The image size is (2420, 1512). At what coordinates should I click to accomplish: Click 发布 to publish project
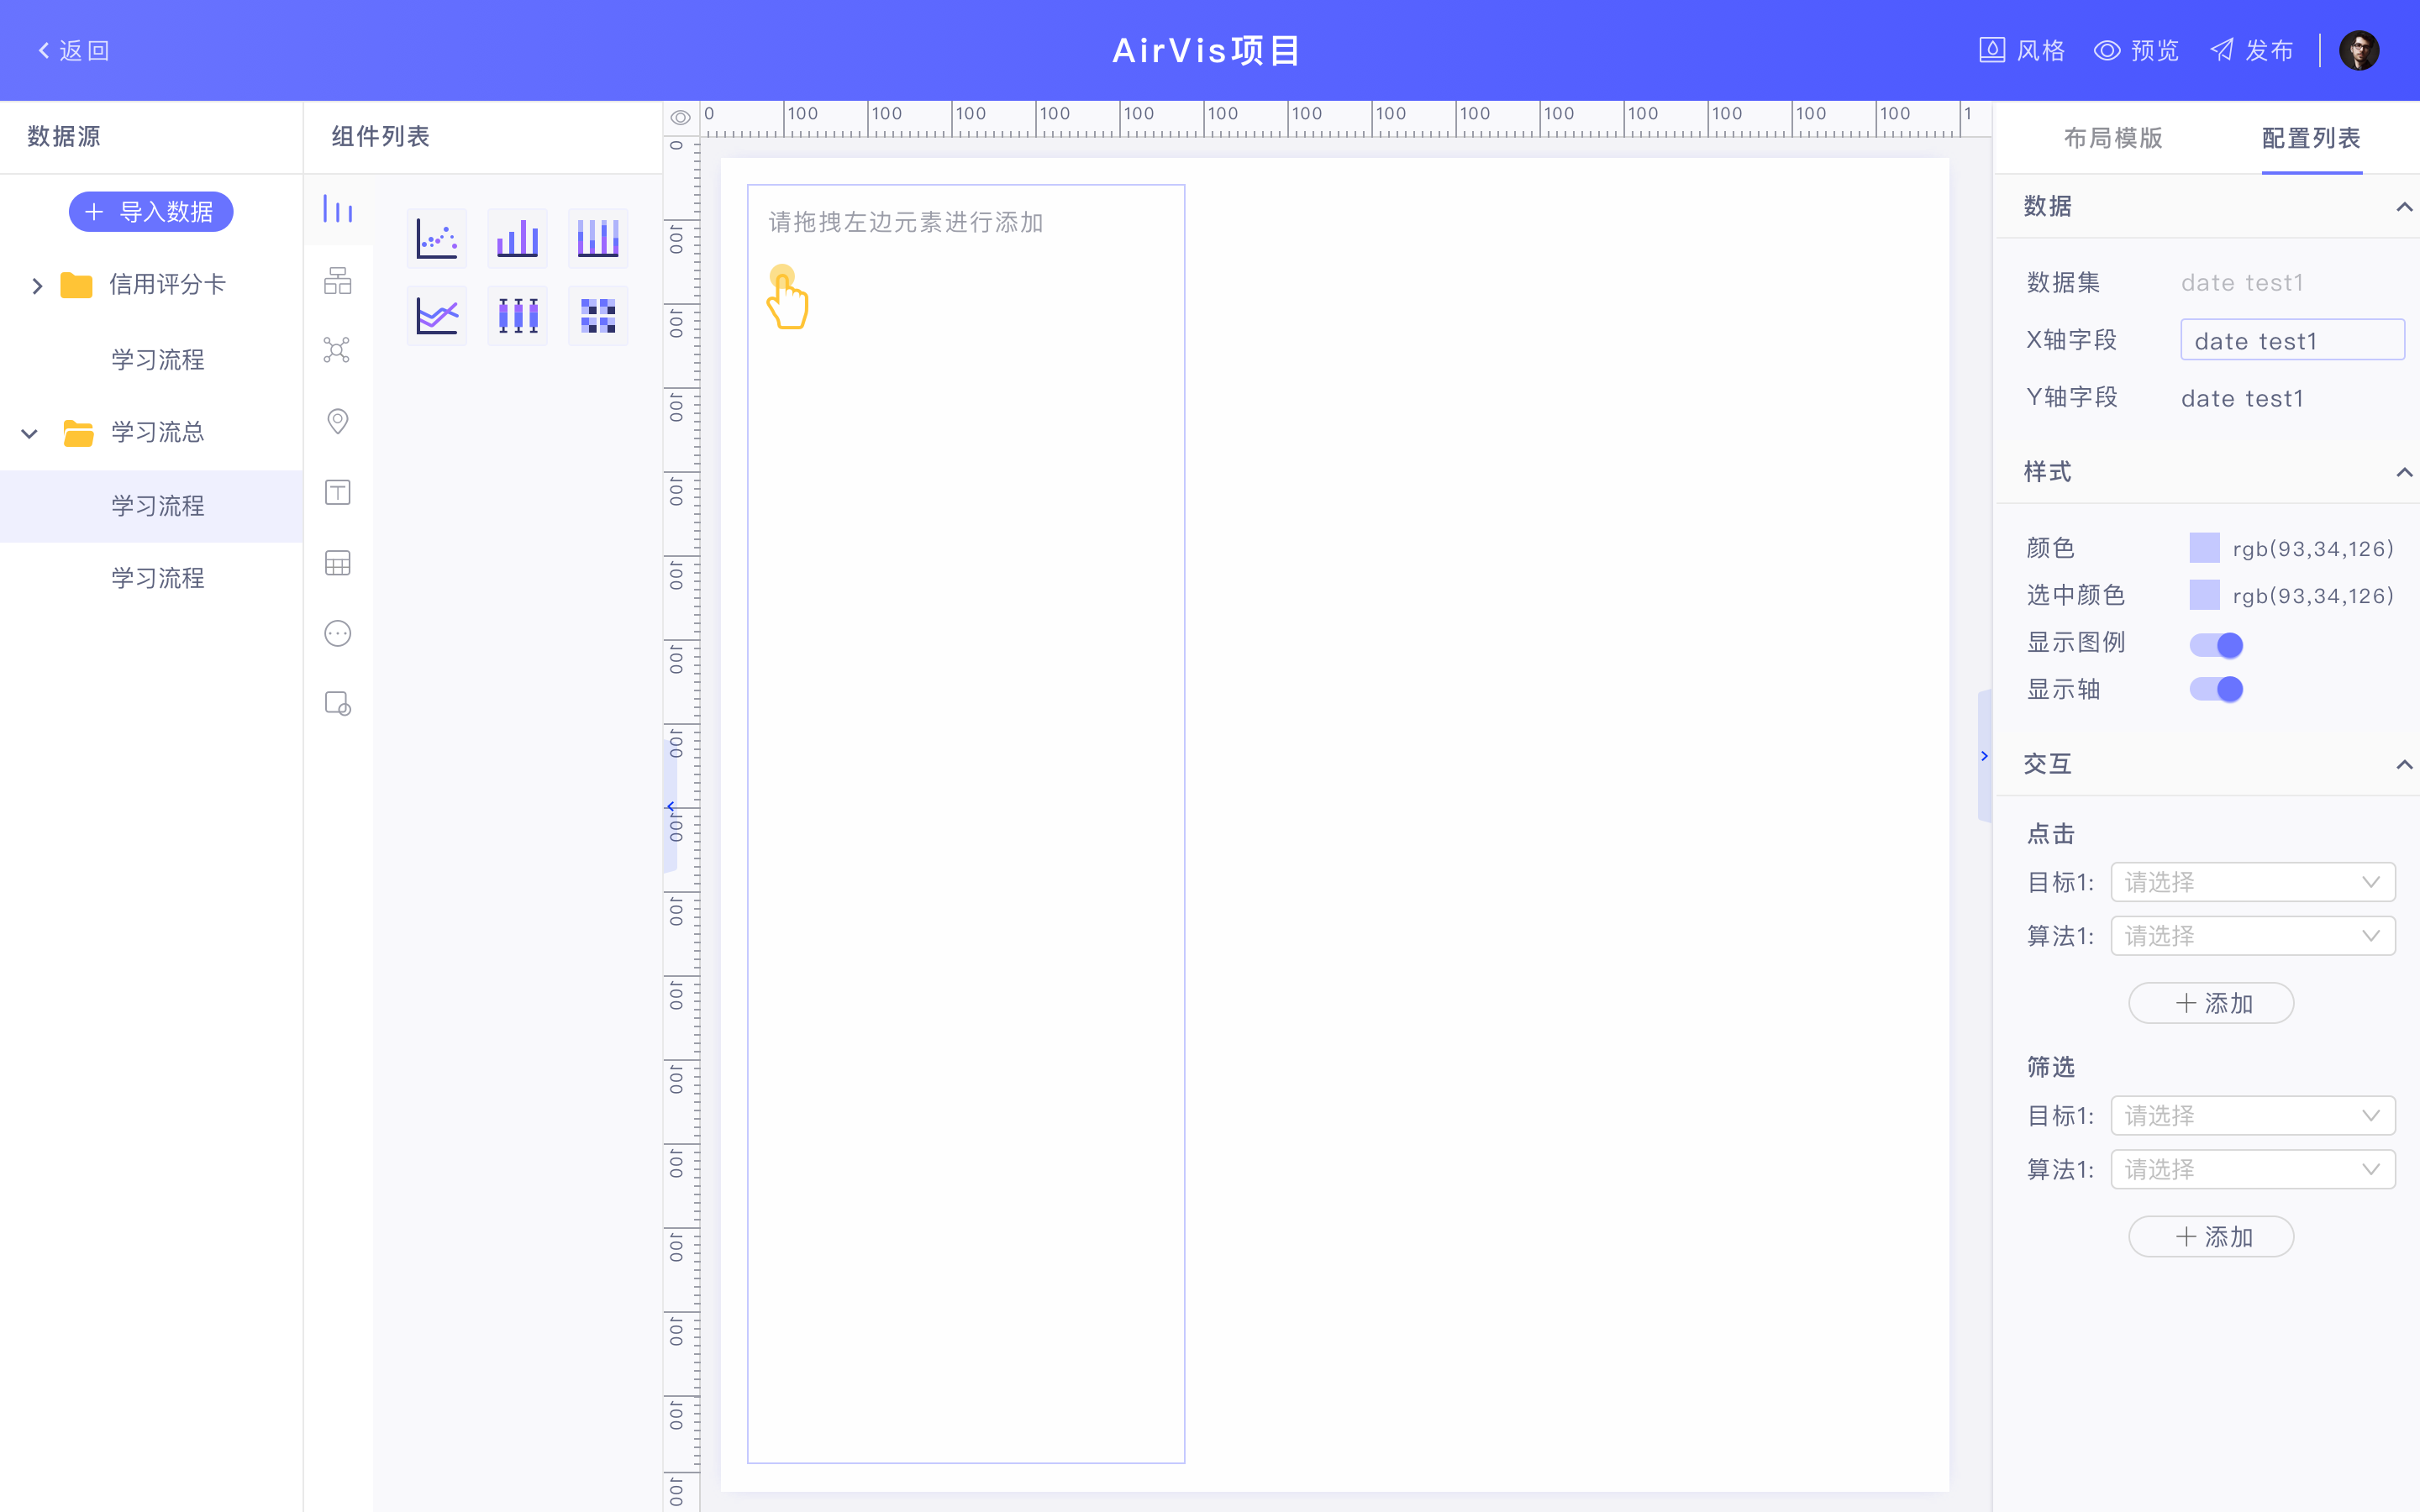pyautogui.click(x=2250, y=50)
